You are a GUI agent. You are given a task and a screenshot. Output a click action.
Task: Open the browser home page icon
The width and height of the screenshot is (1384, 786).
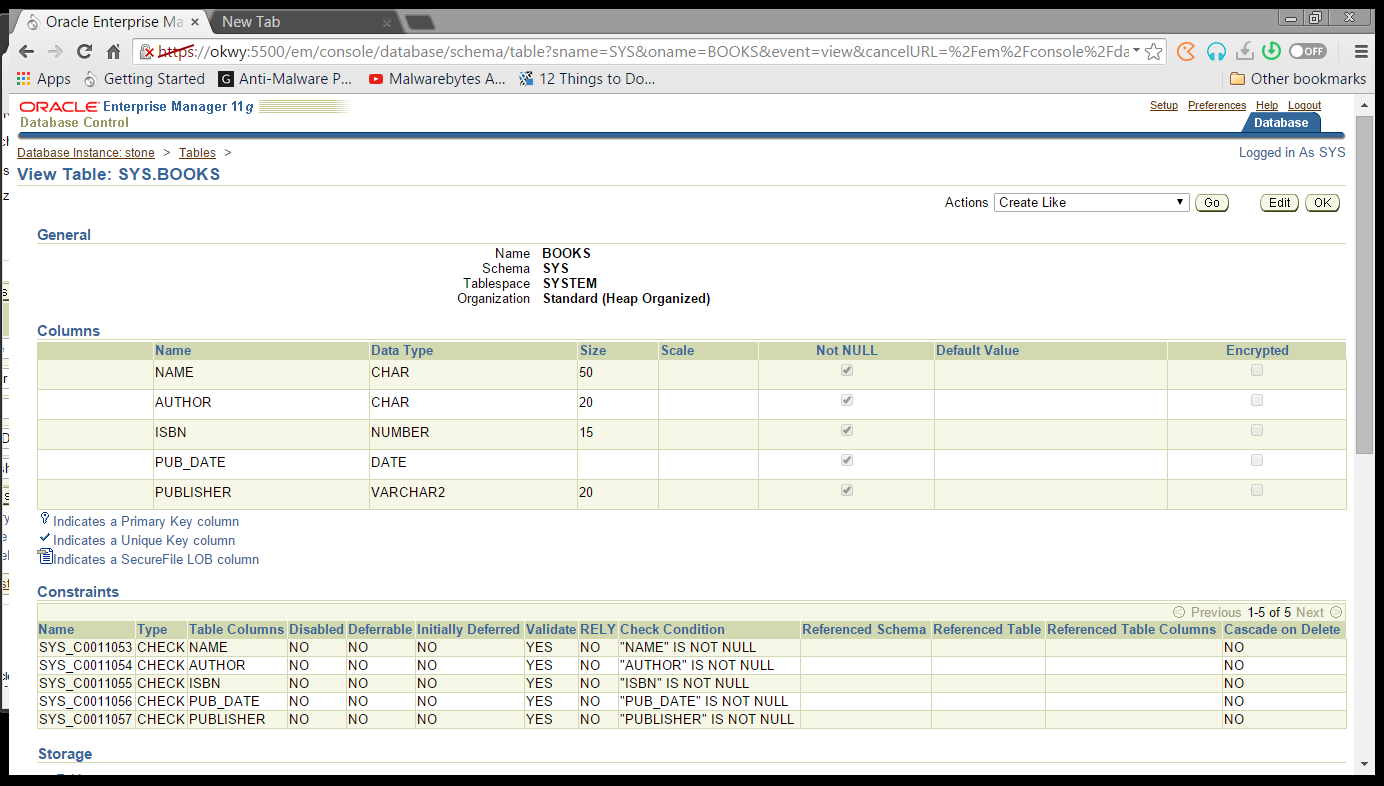tap(114, 50)
